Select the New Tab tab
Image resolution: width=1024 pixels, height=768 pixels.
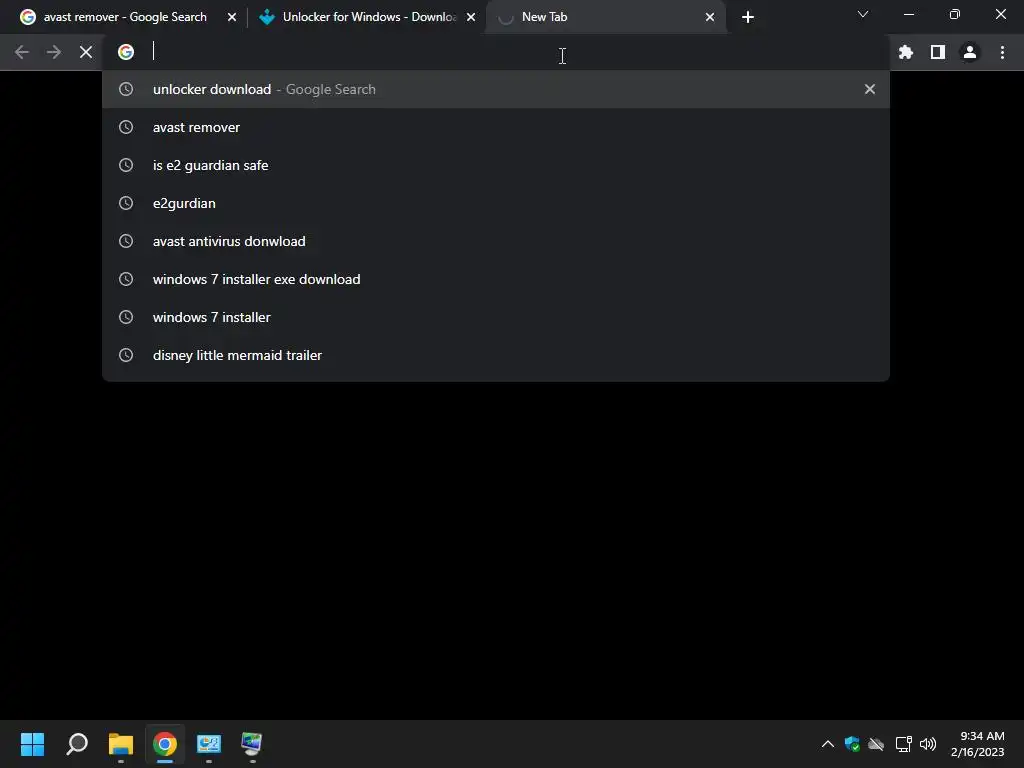pos(605,17)
